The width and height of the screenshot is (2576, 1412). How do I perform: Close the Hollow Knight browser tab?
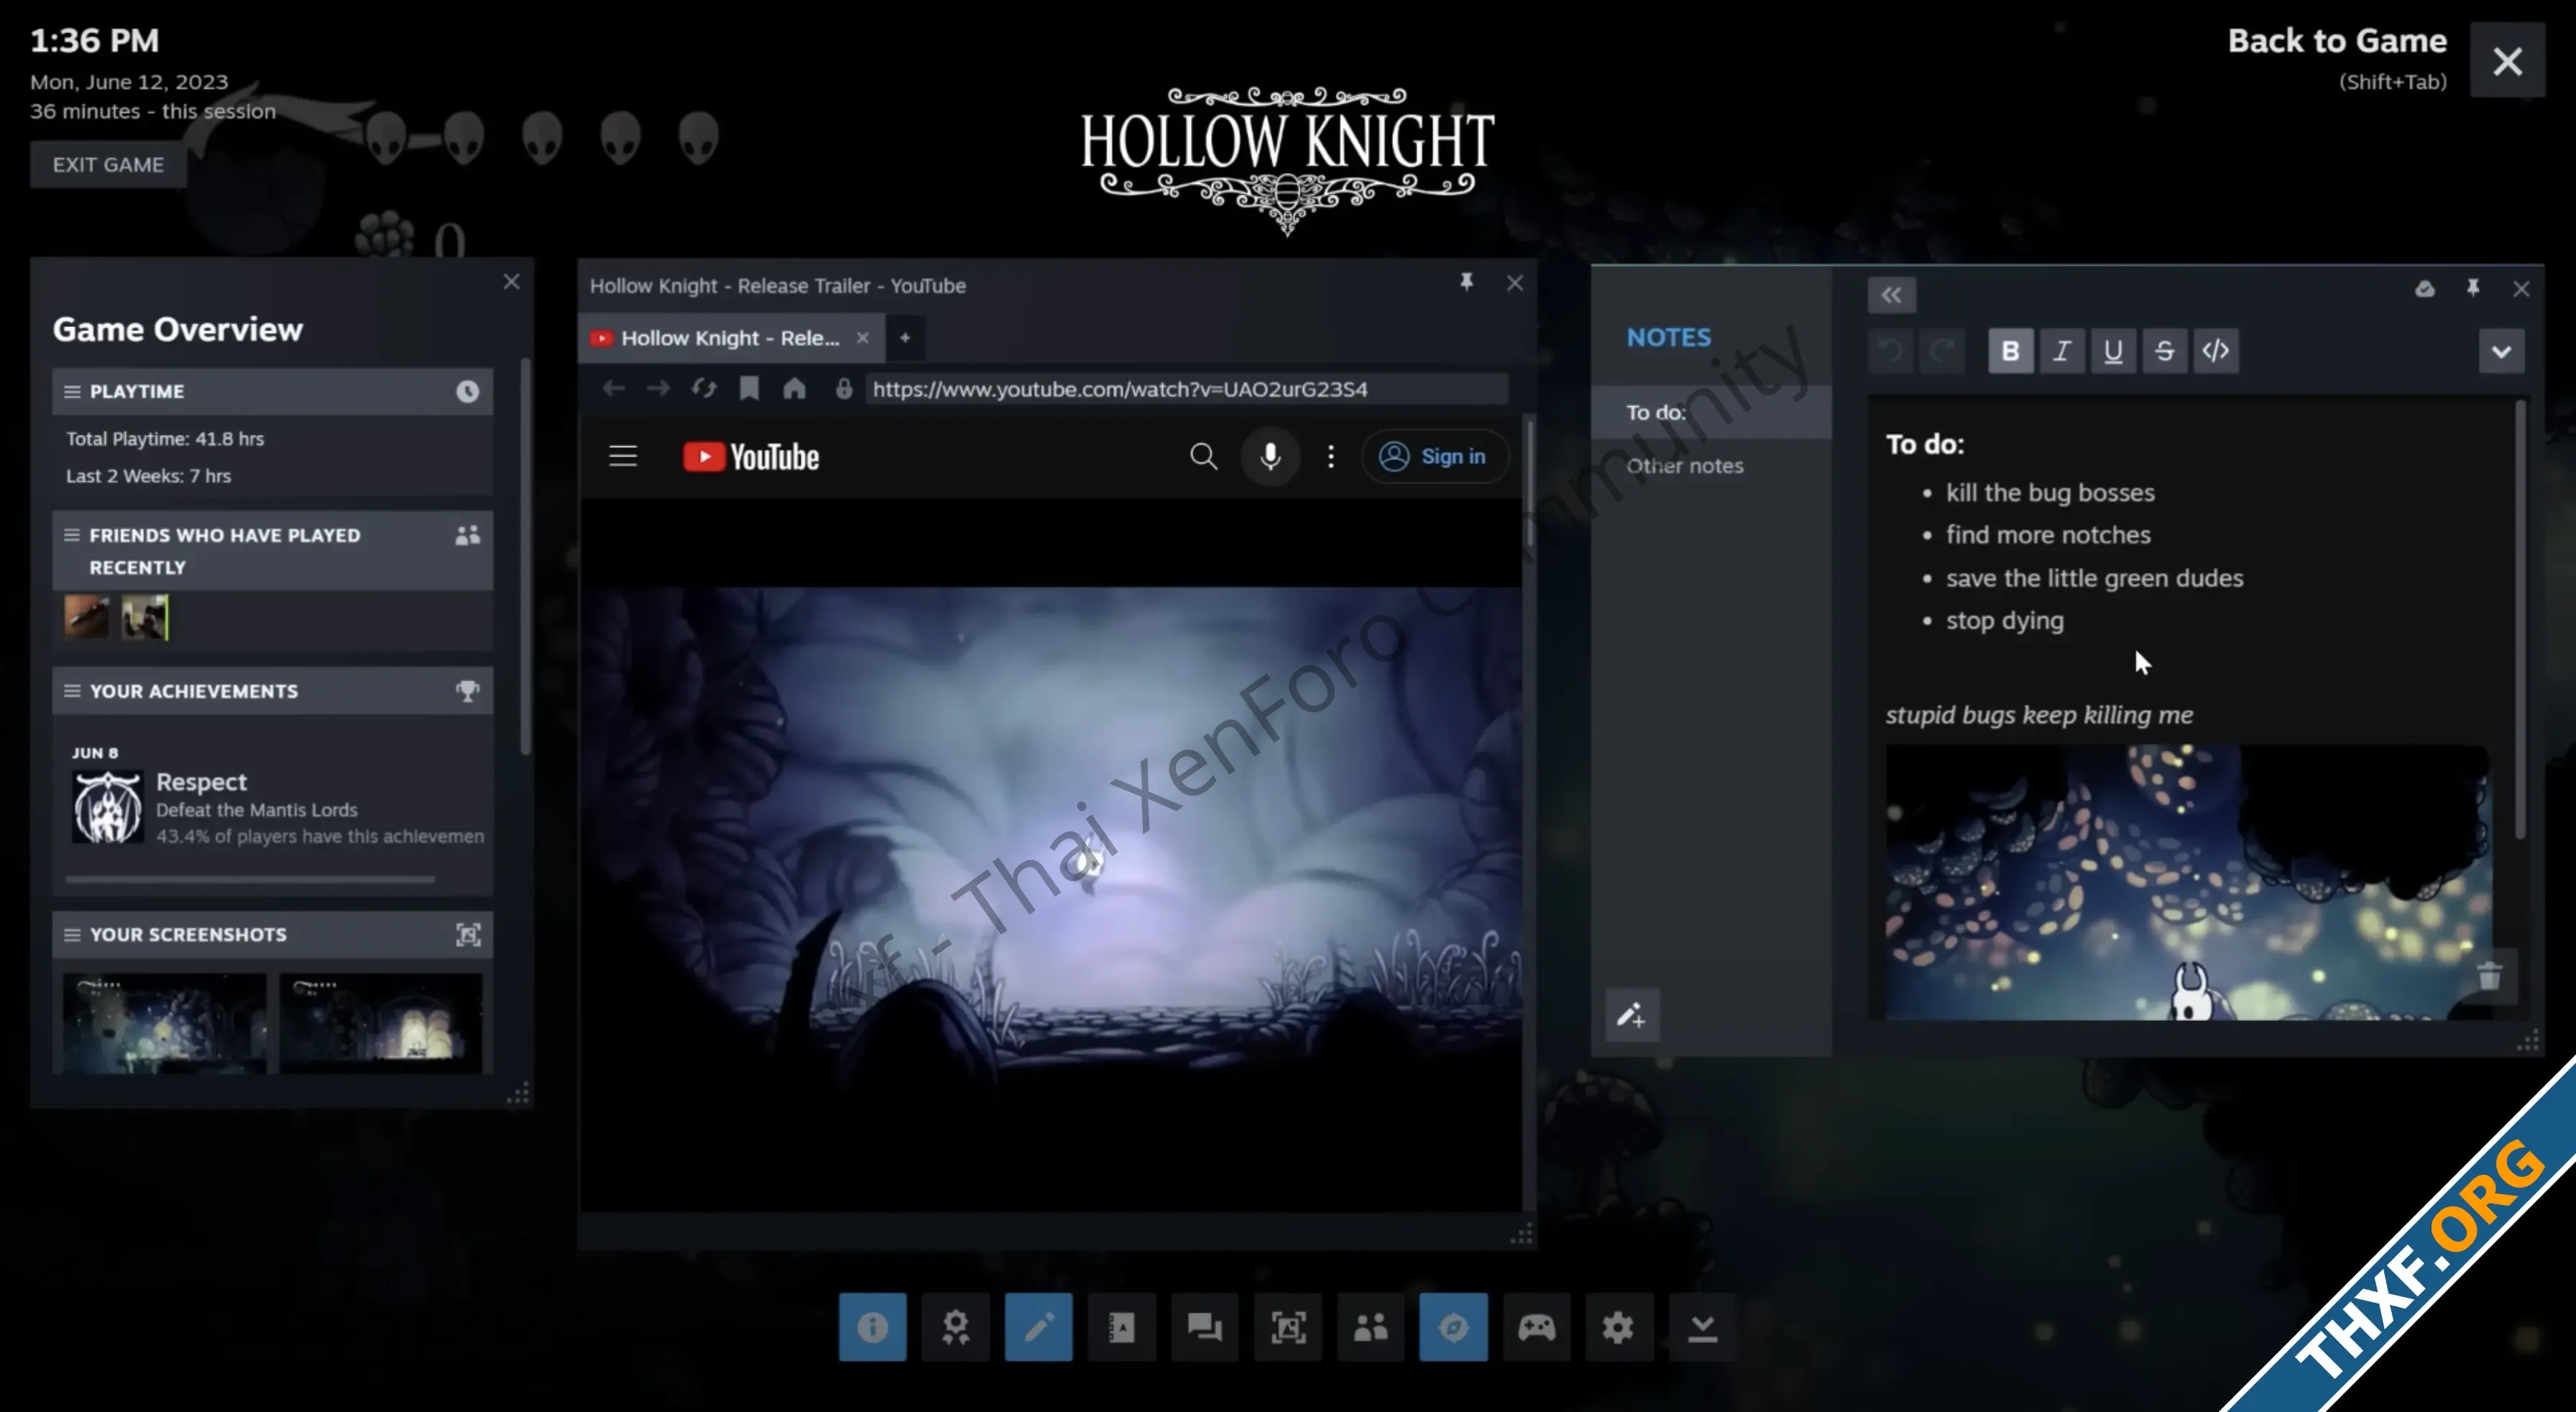point(862,338)
